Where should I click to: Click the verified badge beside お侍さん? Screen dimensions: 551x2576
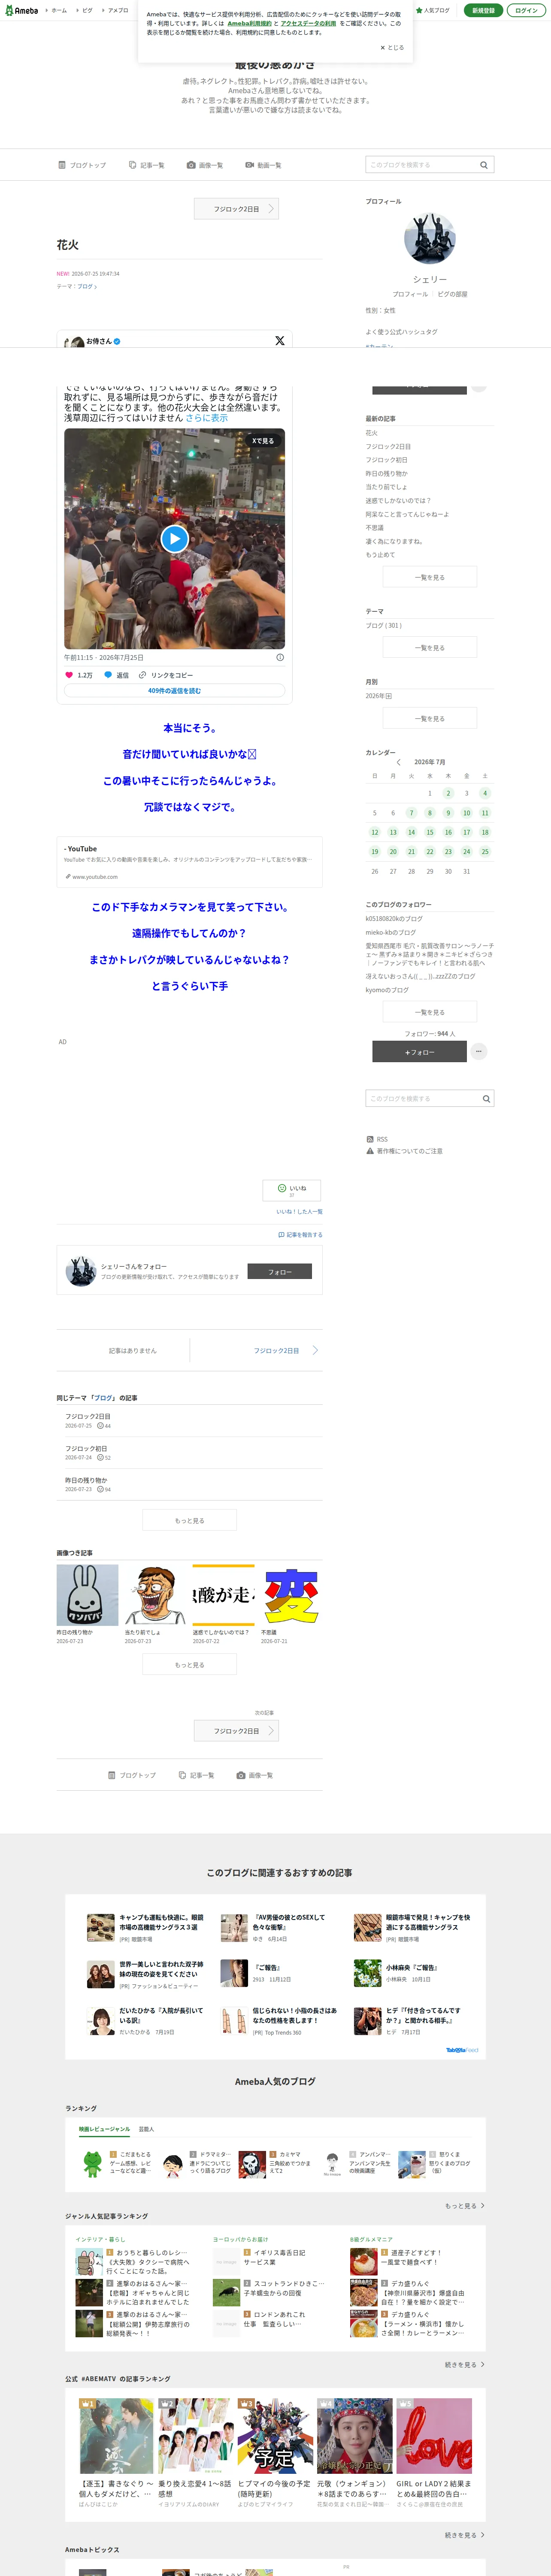click(117, 341)
